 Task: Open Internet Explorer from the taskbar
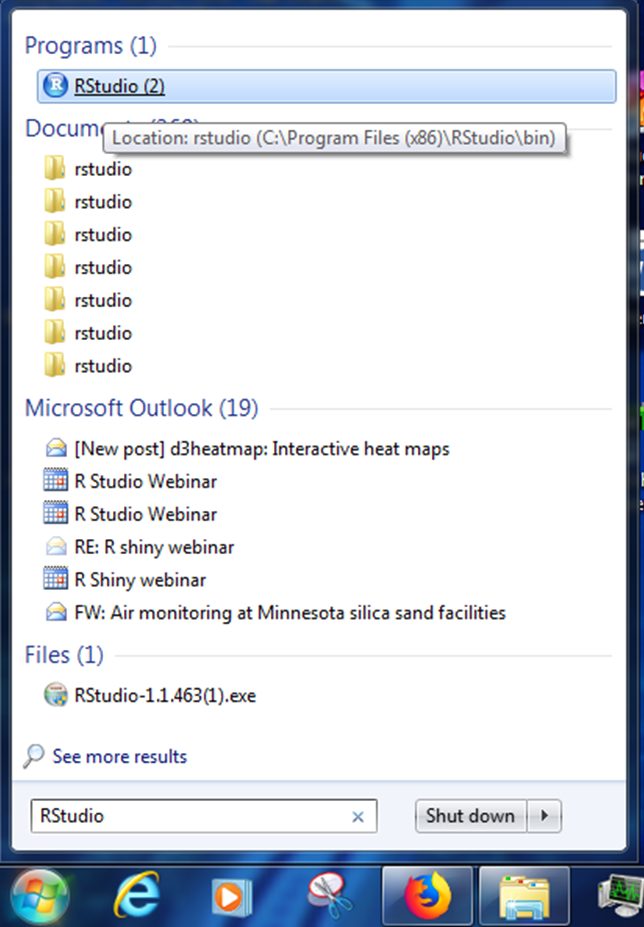(x=137, y=896)
